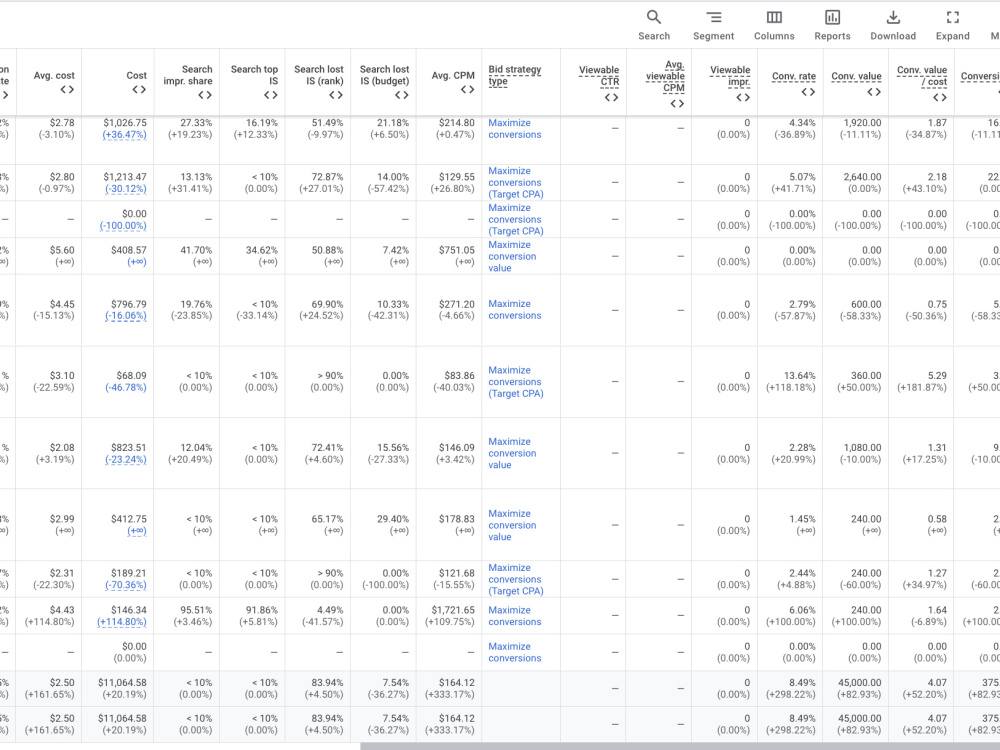Open Maximize conversions link in $796.79 row
This screenshot has width=1000, height=750.
click(x=515, y=310)
